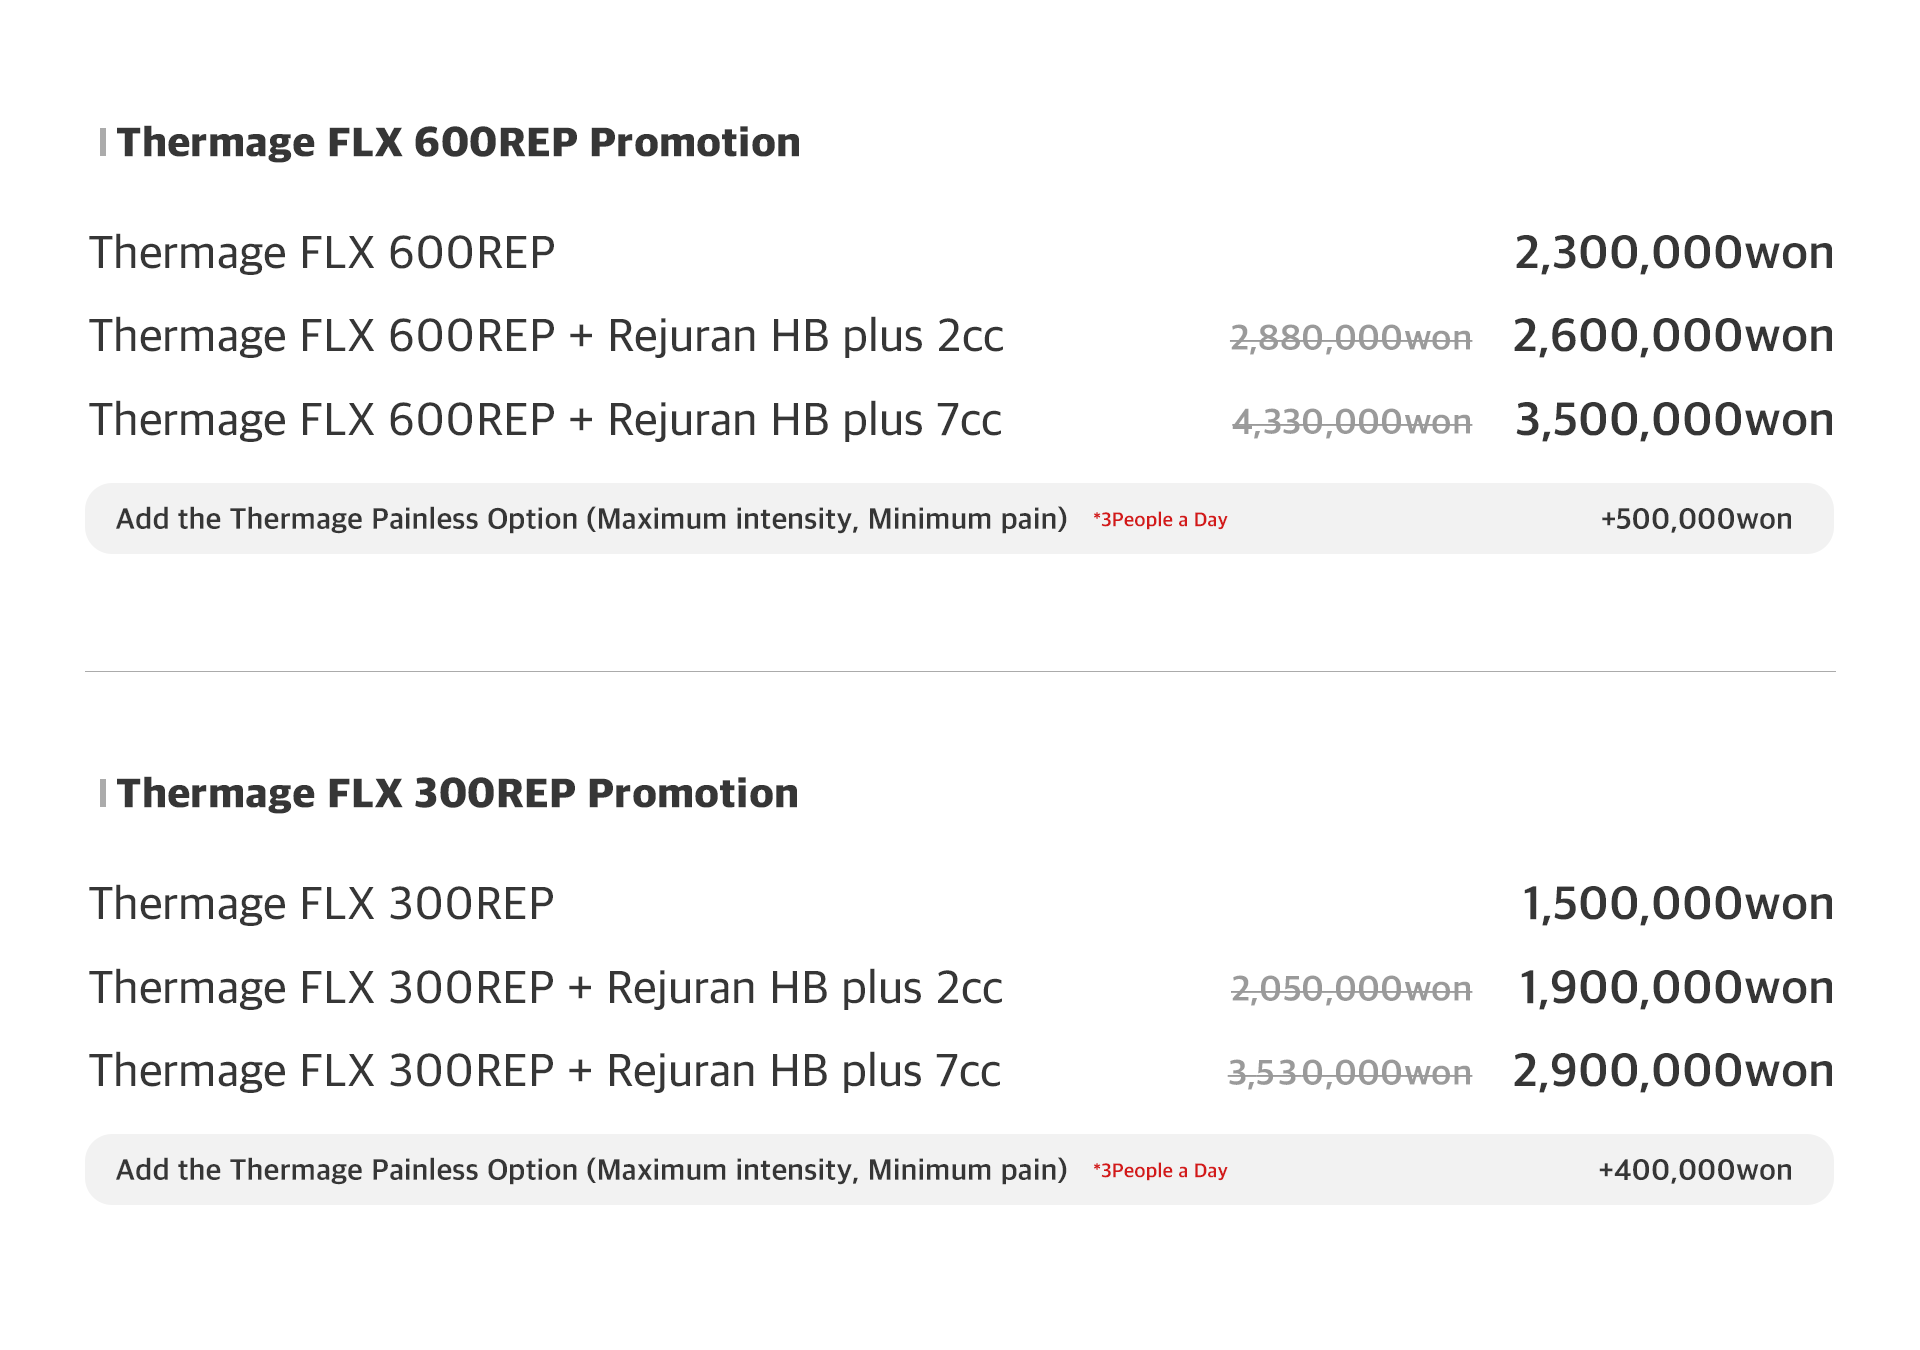Add the Painless Option priced +400,000won
Image resolution: width=1920 pixels, height=1350 pixels.
(591, 1170)
